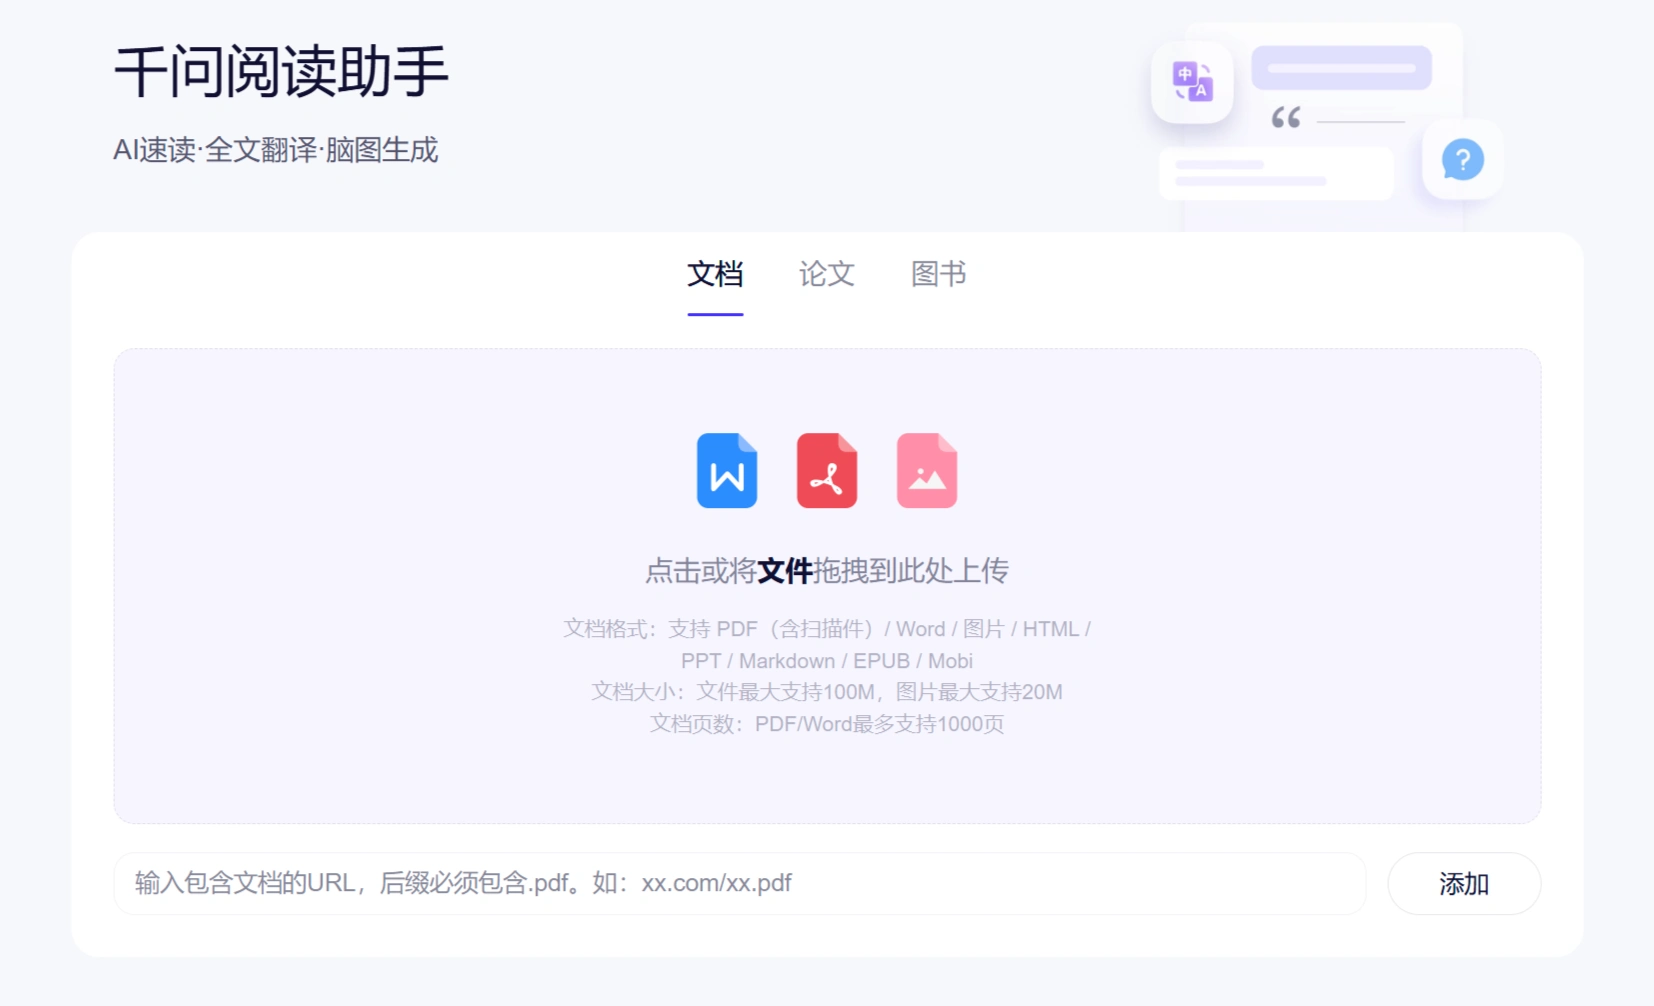Switch to the 论文 tab
This screenshot has width=1654, height=1006.
click(x=826, y=274)
